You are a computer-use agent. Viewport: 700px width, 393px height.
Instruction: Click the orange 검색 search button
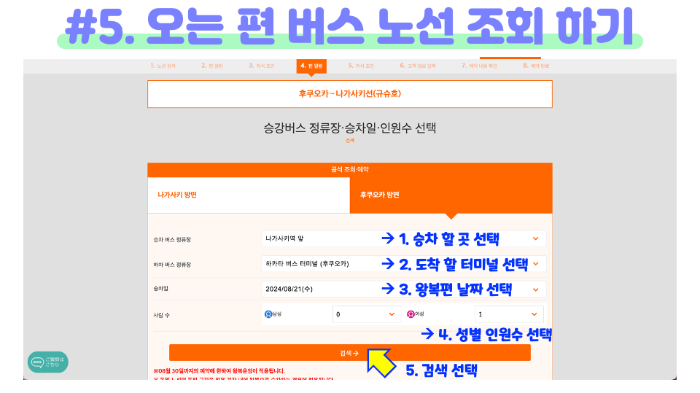click(x=350, y=353)
